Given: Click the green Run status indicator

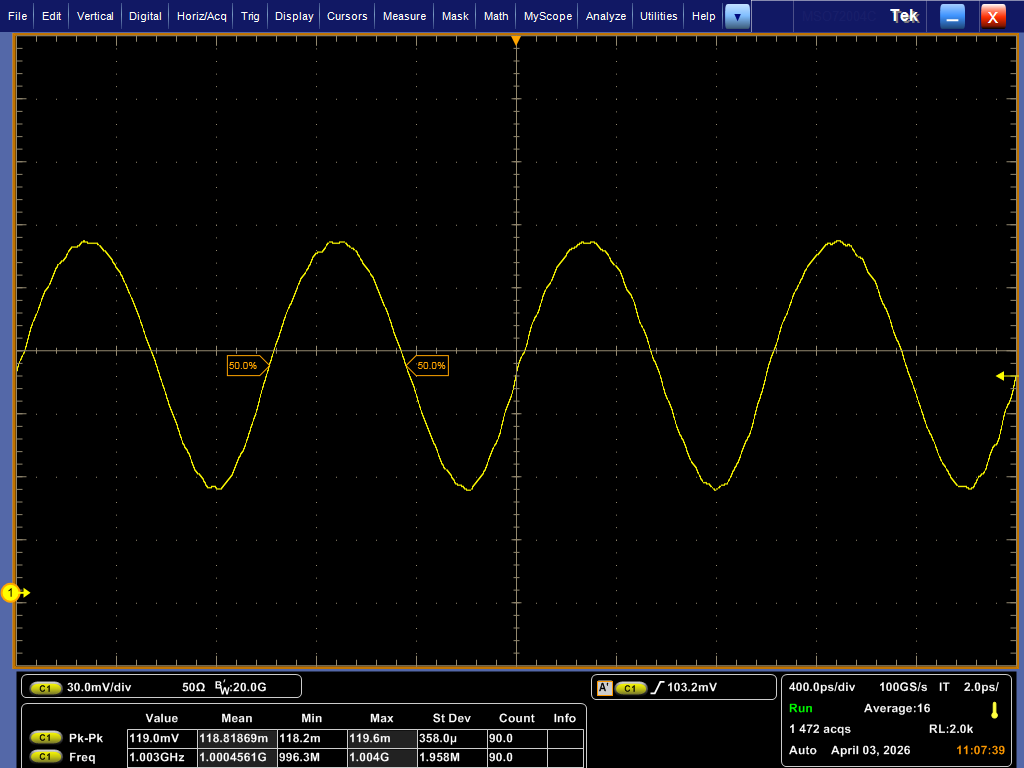Looking at the screenshot, I should pyautogui.click(x=801, y=709).
